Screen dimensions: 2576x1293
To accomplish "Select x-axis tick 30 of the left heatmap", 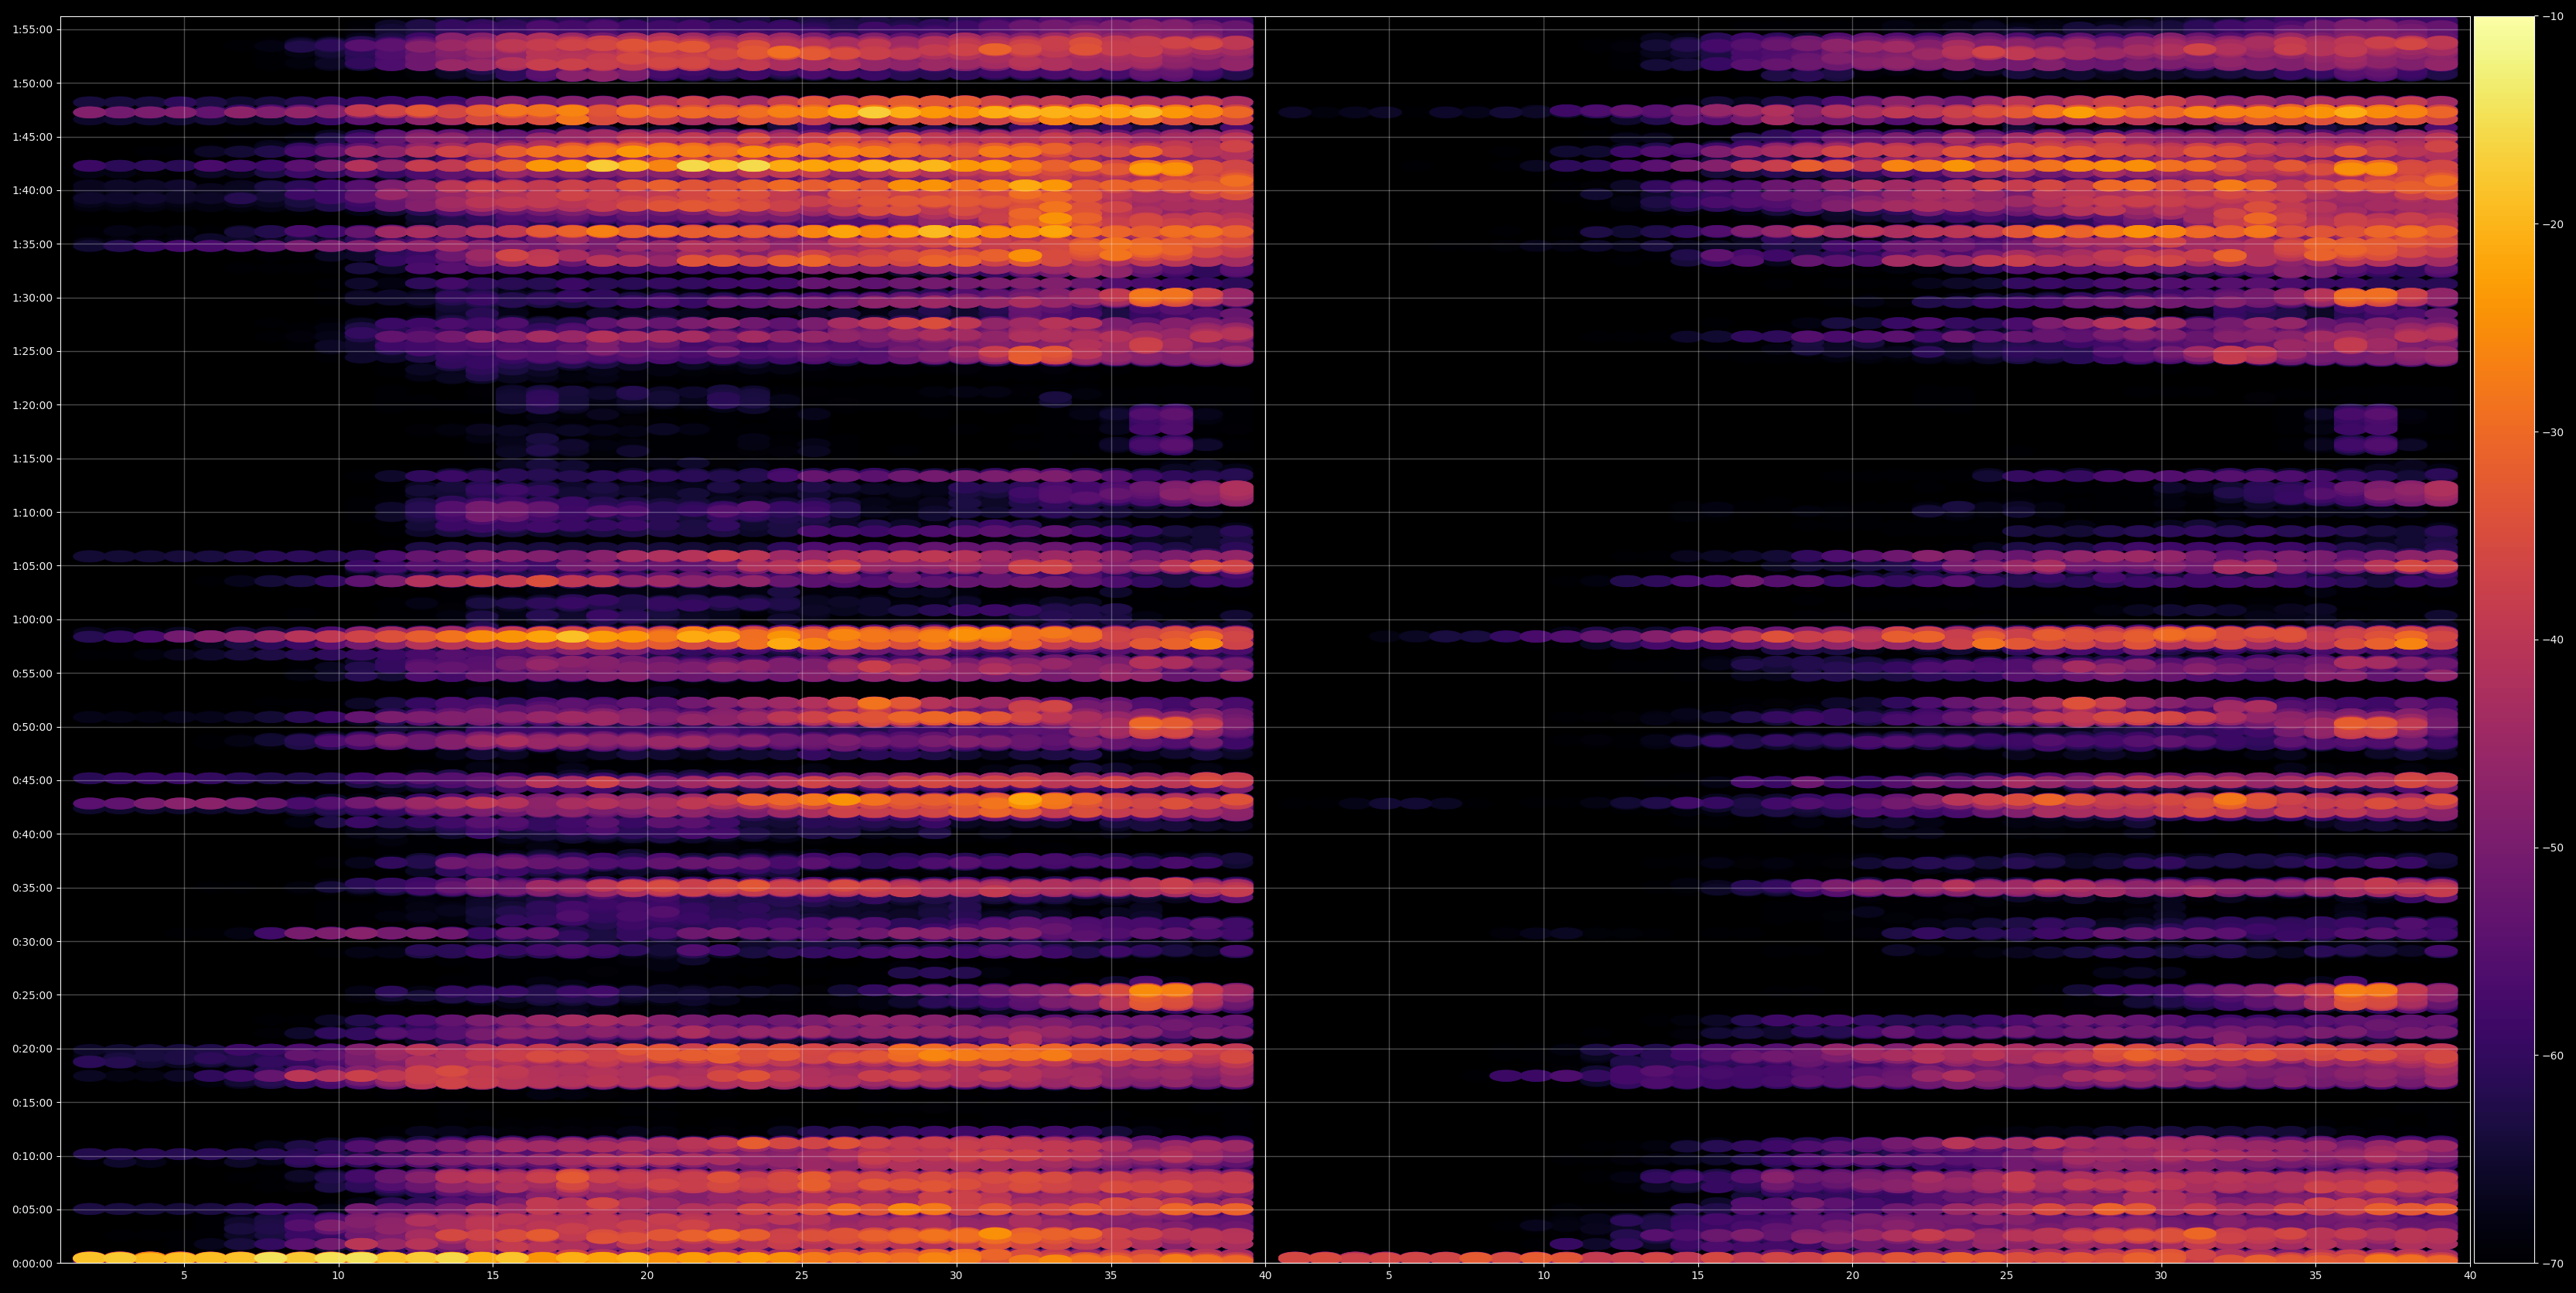I will pos(956,1276).
